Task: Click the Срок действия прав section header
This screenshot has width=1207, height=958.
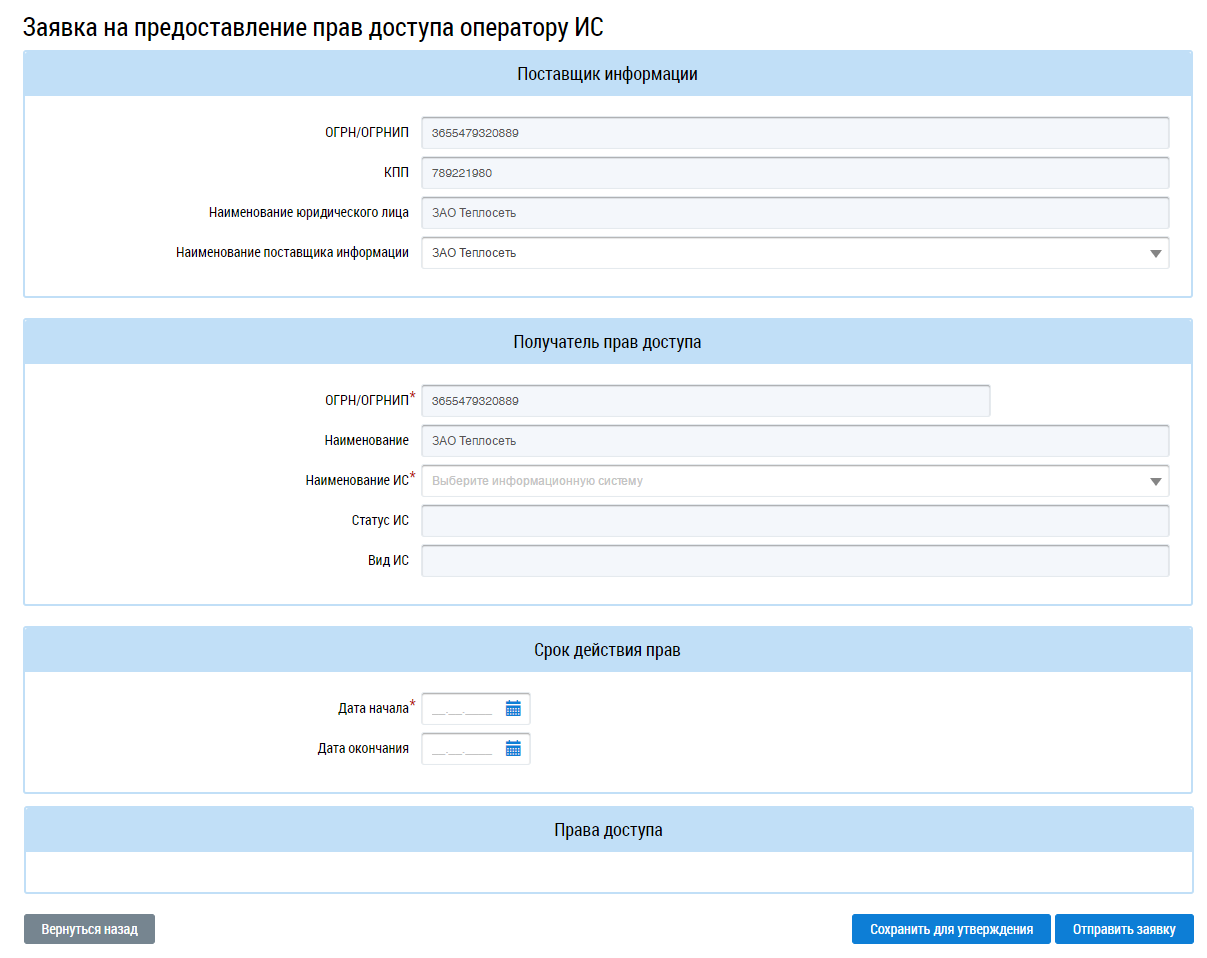Action: click(x=608, y=650)
